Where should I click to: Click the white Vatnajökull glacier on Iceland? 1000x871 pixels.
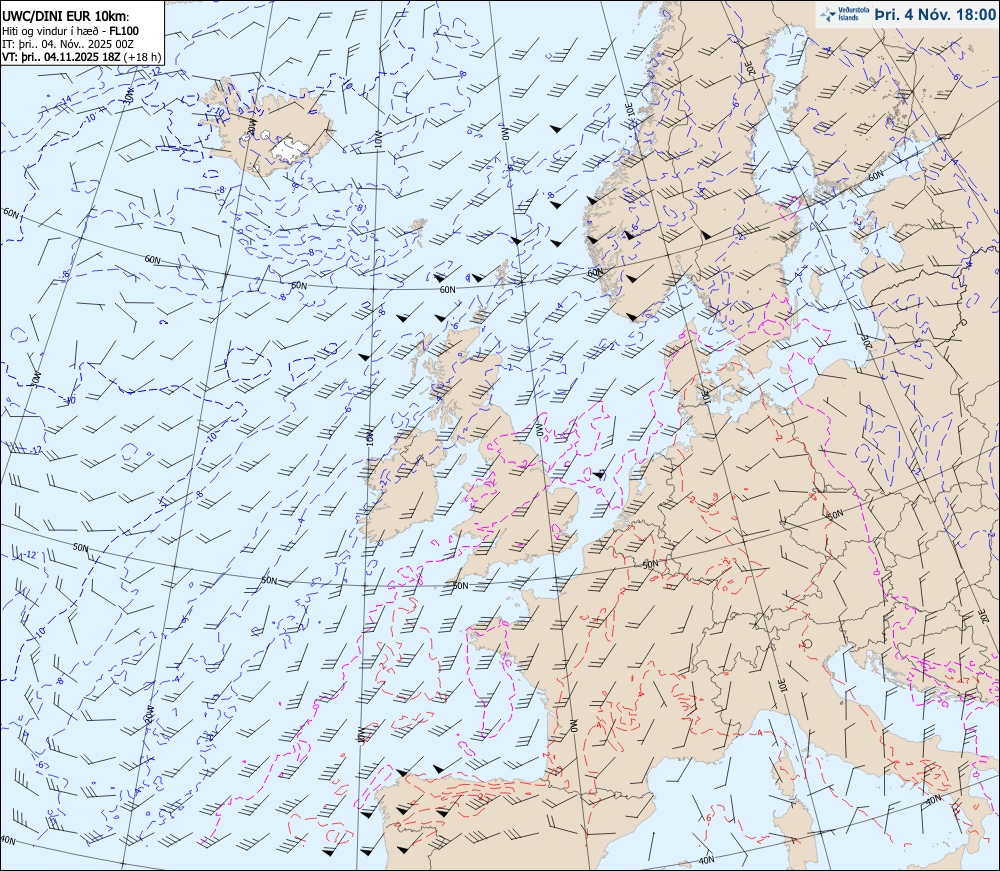point(290,149)
